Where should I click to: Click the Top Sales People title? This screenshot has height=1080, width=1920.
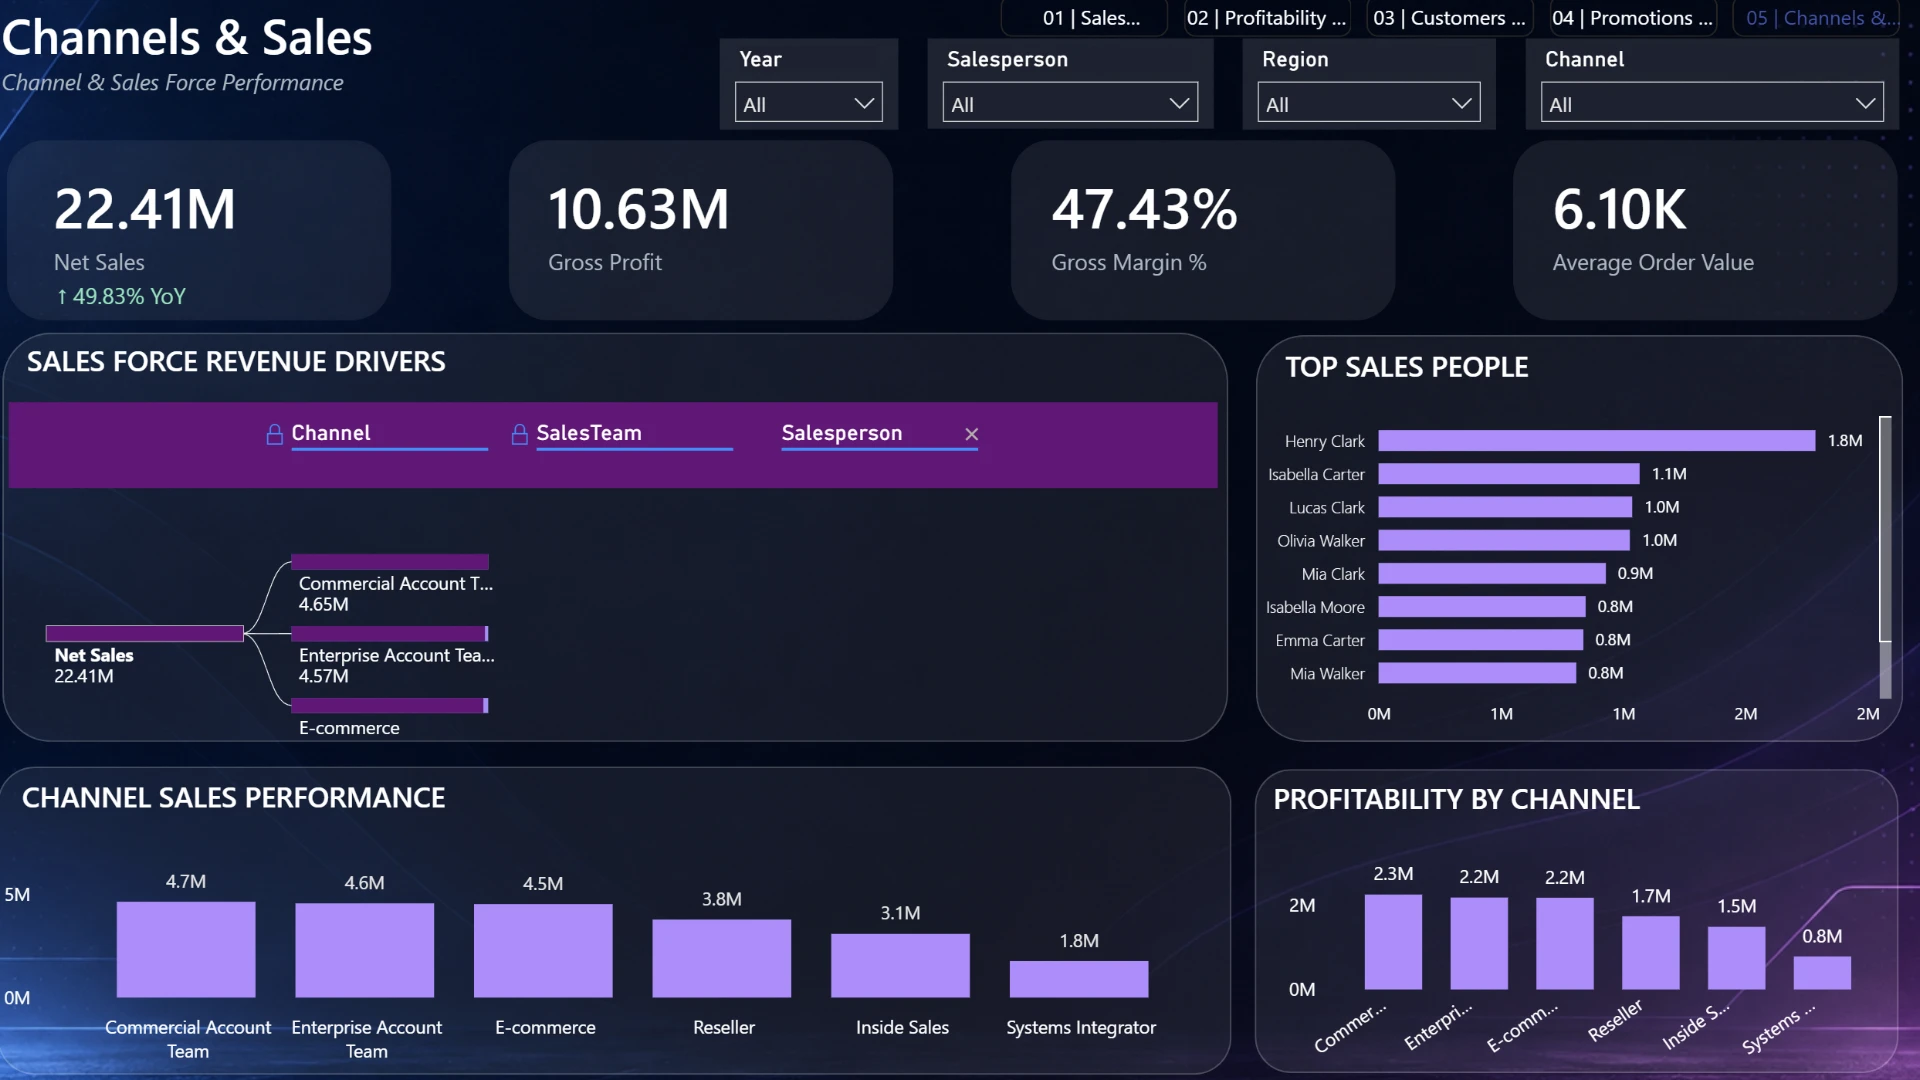(1406, 367)
